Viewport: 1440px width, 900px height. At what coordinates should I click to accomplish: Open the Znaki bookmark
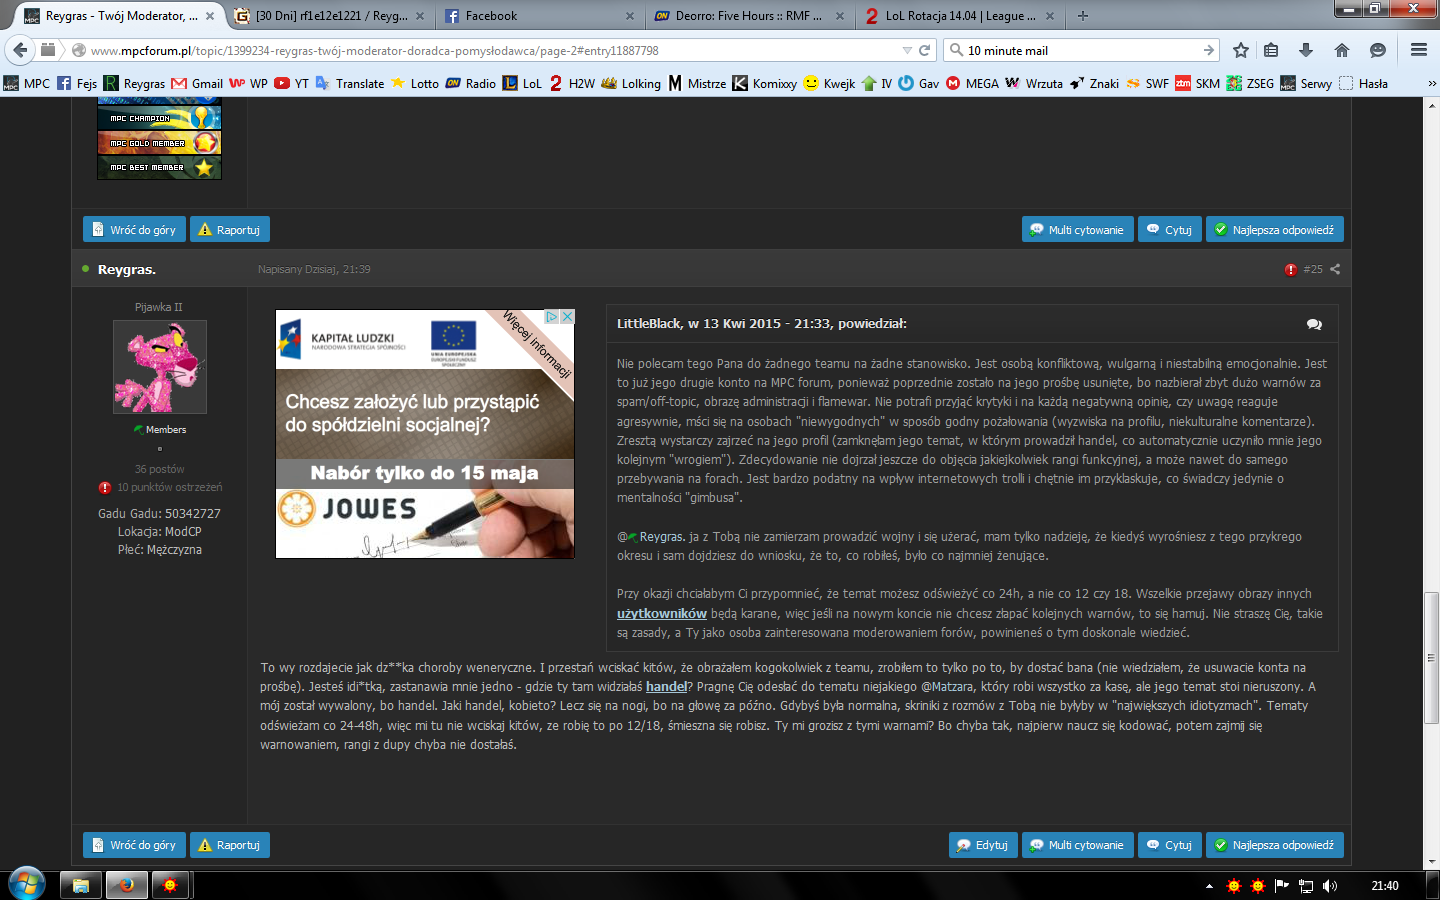1094,84
